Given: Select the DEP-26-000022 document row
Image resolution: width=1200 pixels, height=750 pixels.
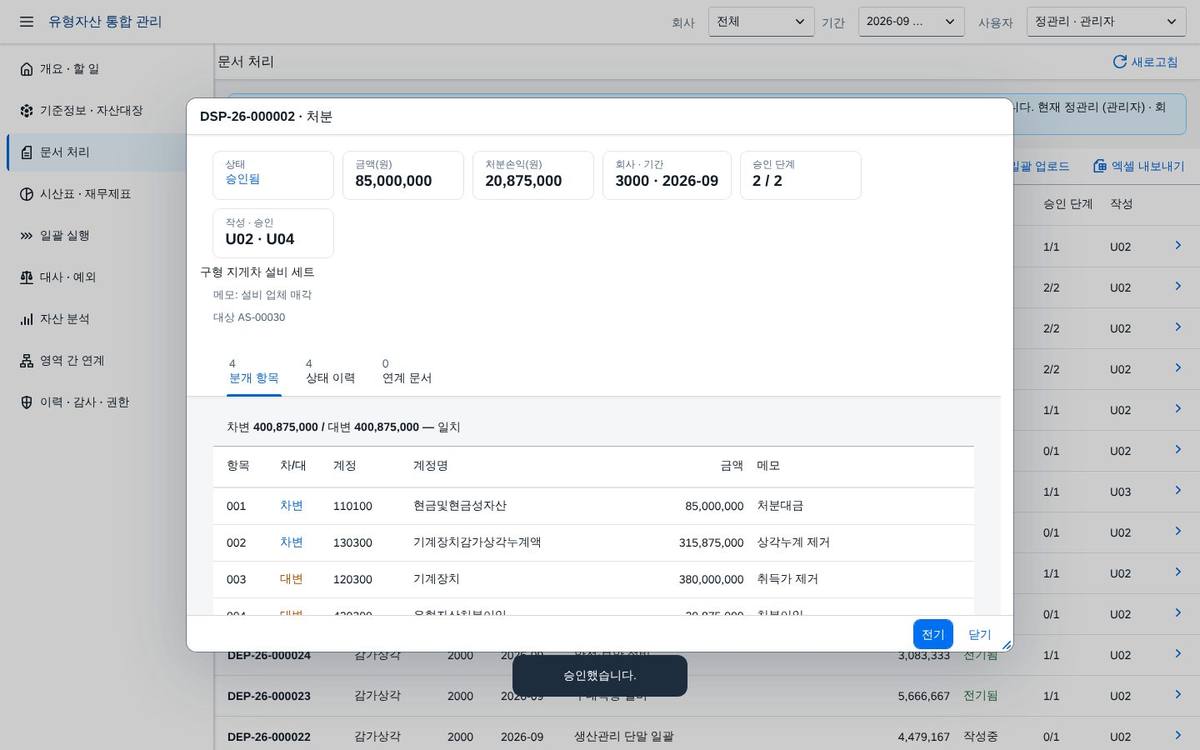Looking at the screenshot, I should pyautogui.click(x=707, y=737).
